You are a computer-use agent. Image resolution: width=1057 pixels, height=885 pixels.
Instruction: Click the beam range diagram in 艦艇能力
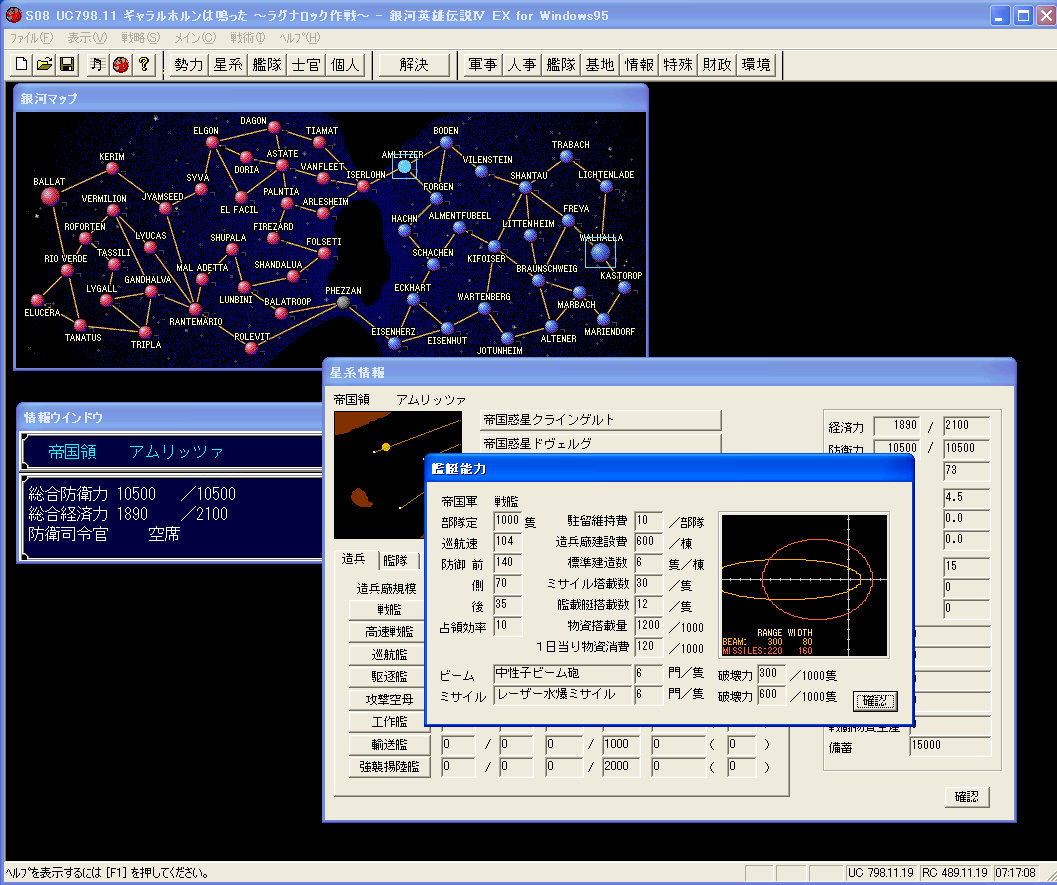coord(804,586)
